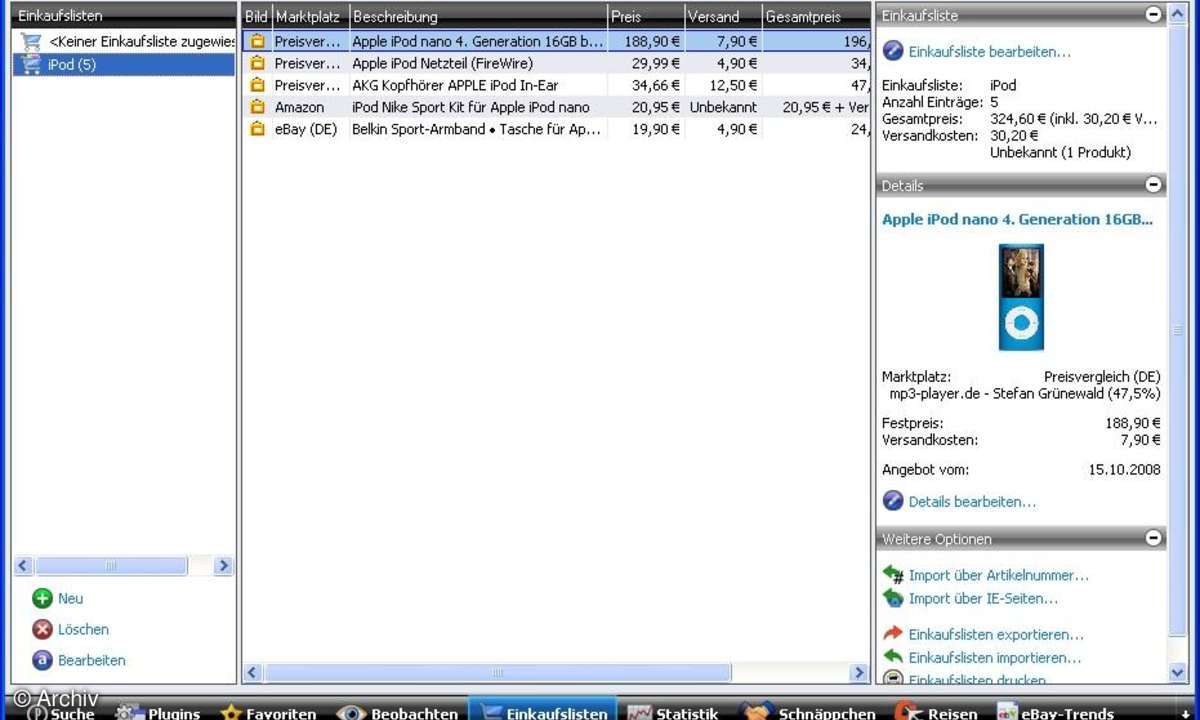1200x720 pixels.
Task: Click bag icon in the Amazon row
Action: coord(257,107)
